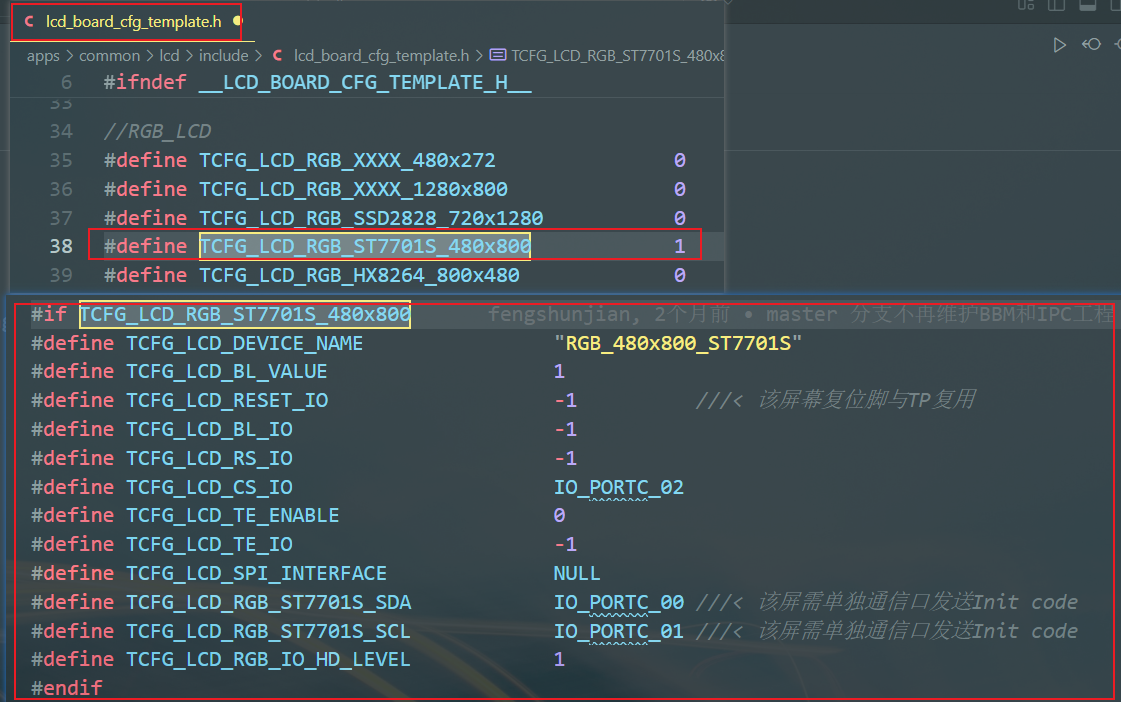Click the unsaved dot on the editor tab
This screenshot has width=1121, height=702.
tap(237, 21)
